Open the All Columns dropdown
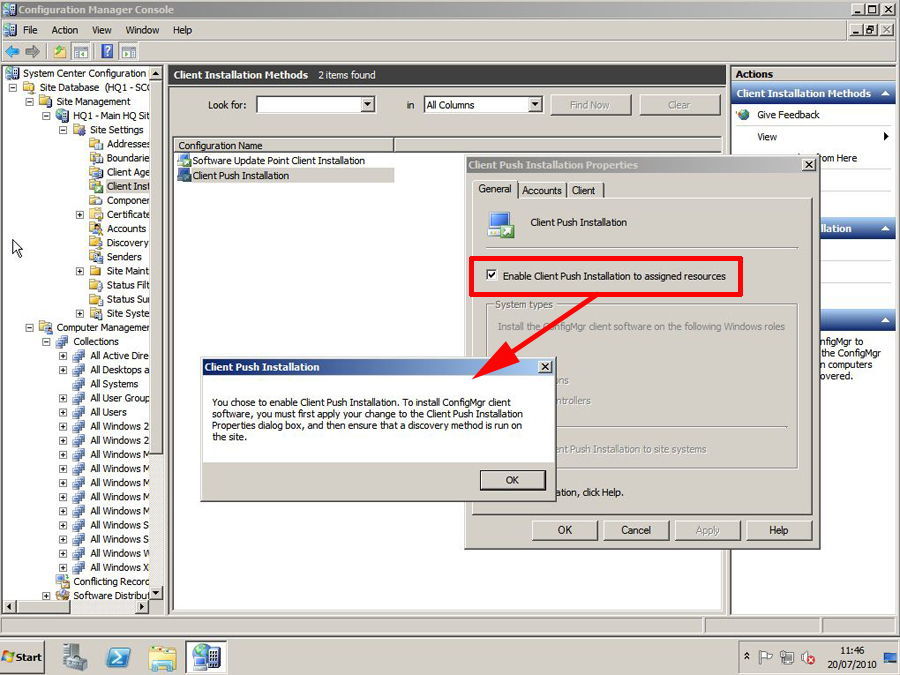 point(535,104)
